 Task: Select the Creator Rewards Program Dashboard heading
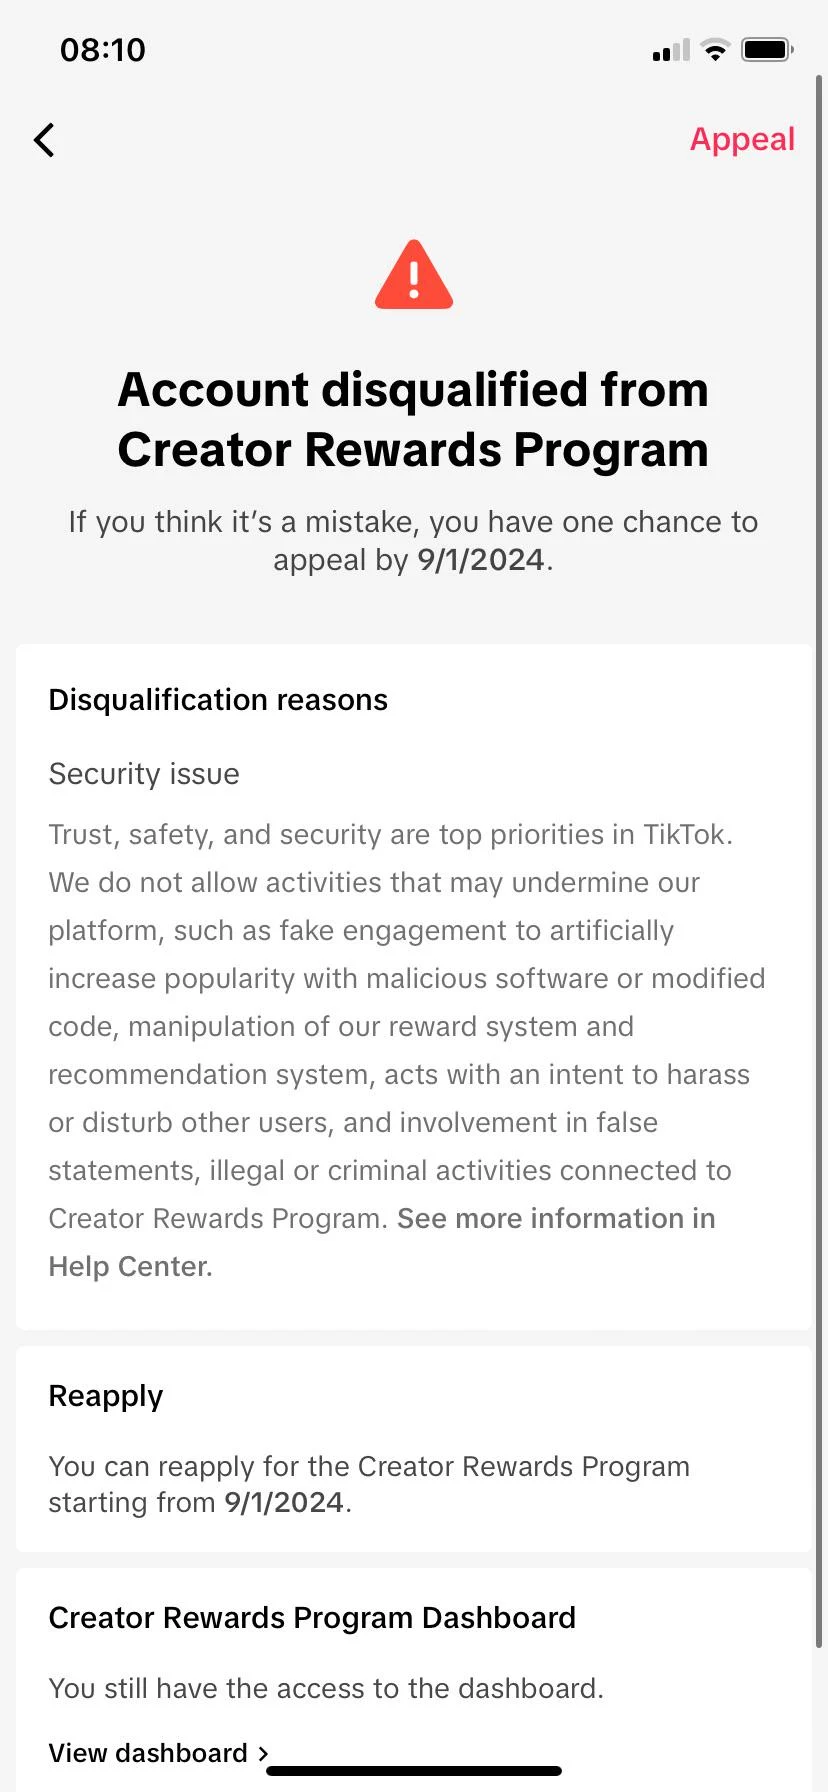(x=311, y=1617)
